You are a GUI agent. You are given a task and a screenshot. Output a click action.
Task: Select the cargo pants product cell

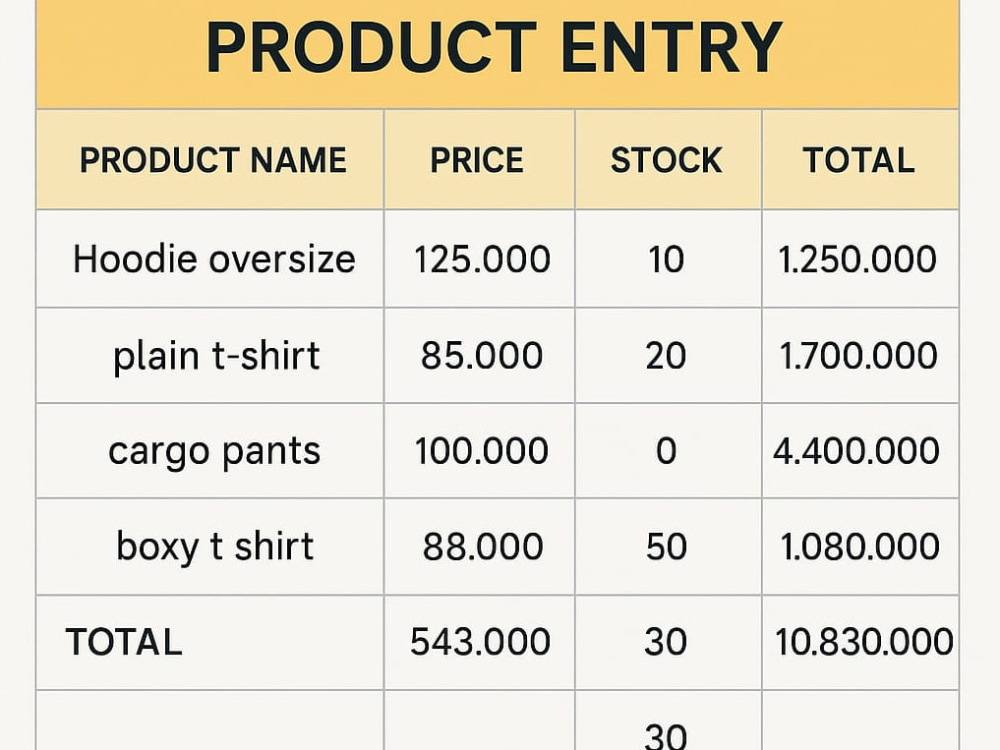[x=210, y=451]
